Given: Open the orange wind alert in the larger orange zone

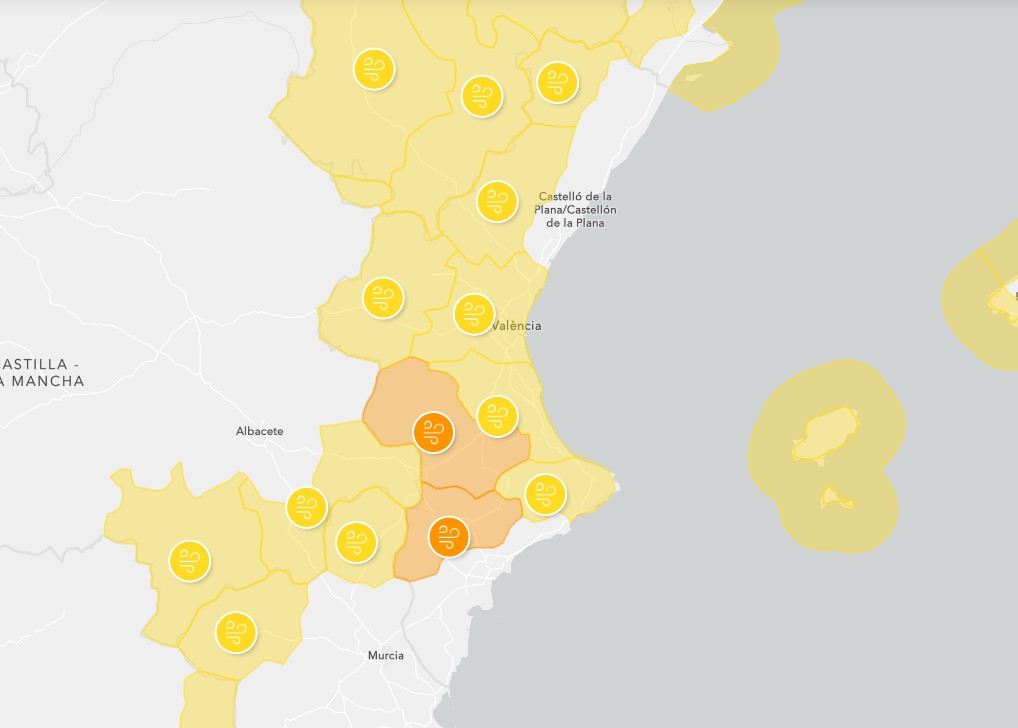Looking at the screenshot, I should [x=433, y=432].
